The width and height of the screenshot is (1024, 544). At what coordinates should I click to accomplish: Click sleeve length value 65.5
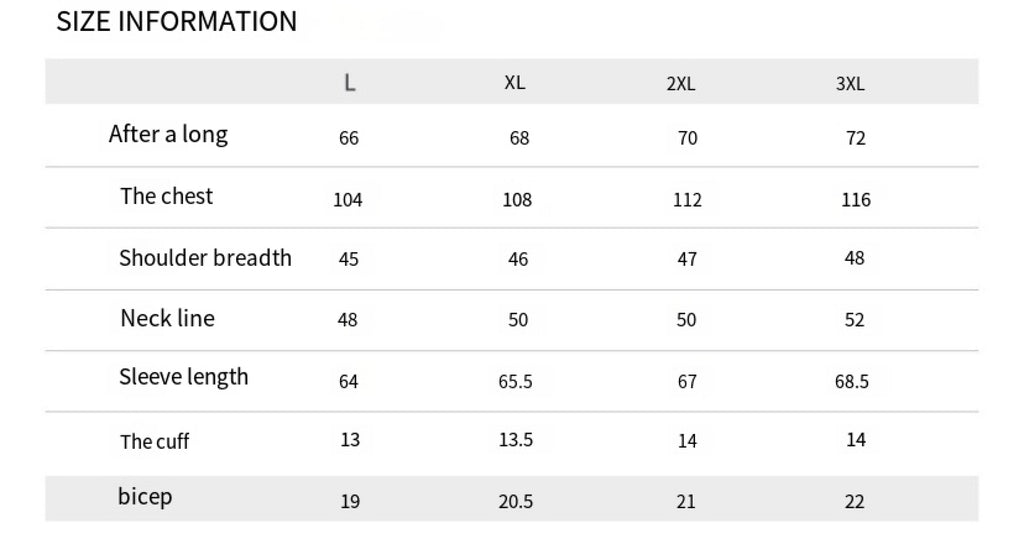[515, 382]
